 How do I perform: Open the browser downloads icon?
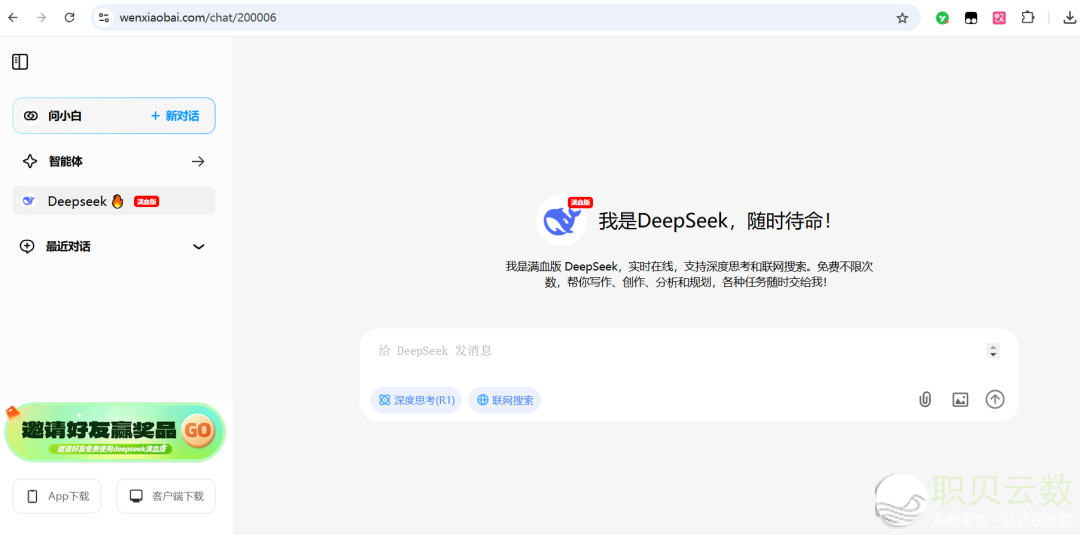1070,18
